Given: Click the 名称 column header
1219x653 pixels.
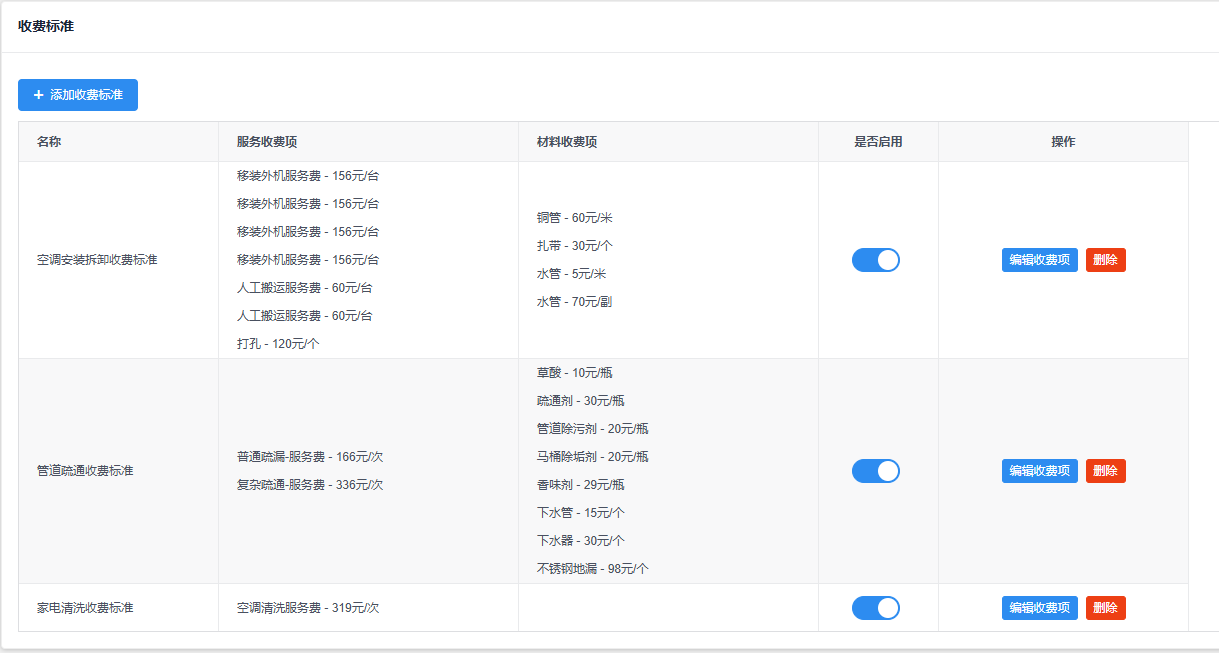Looking at the screenshot, I should tap(49, 142).
